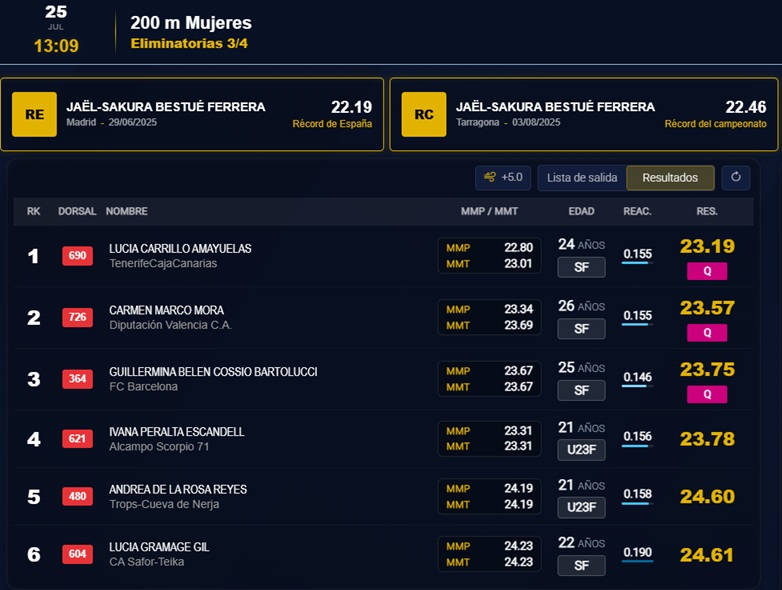Screen dimensions: 782x590
Task: Click result time 23.19
Action: tap(707, 246)
